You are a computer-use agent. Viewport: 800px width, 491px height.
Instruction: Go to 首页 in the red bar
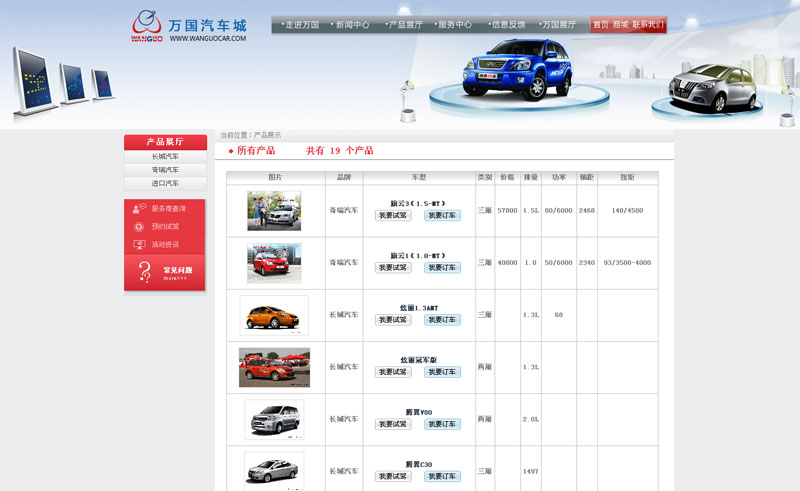(x=601, y=24)
